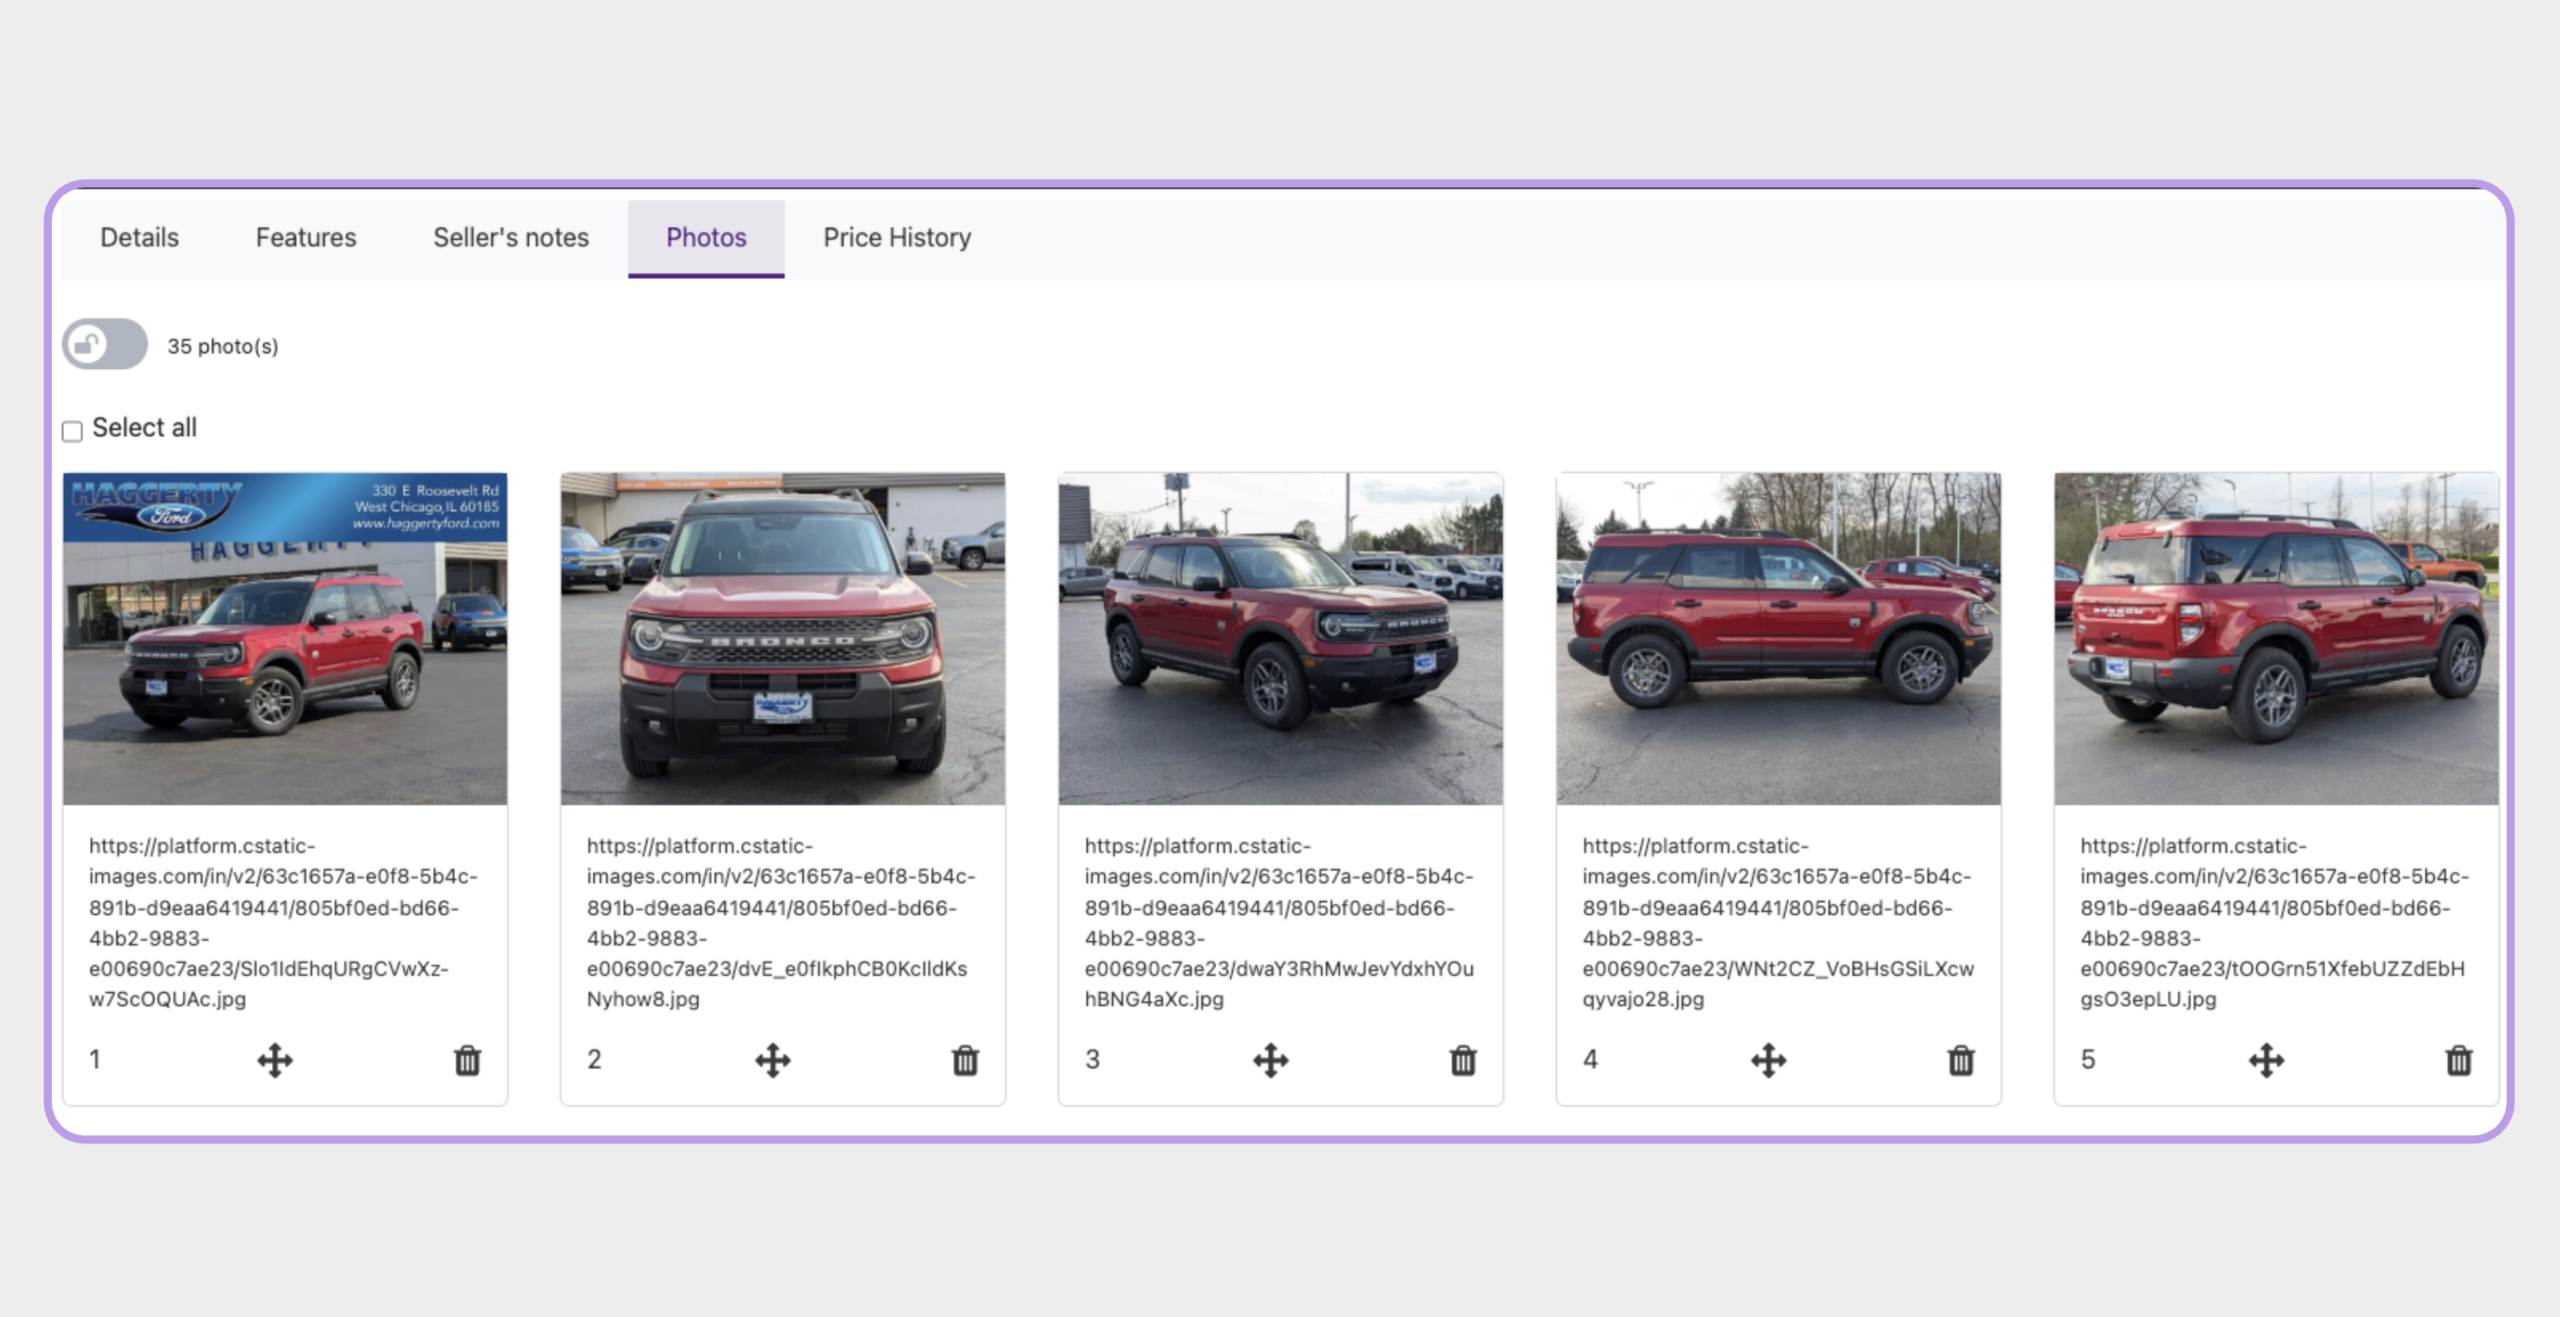Delete photo 1 with trash icon
Image resolution: width=2560 pixels, height=1317 pixels.
coord(467,1060)
